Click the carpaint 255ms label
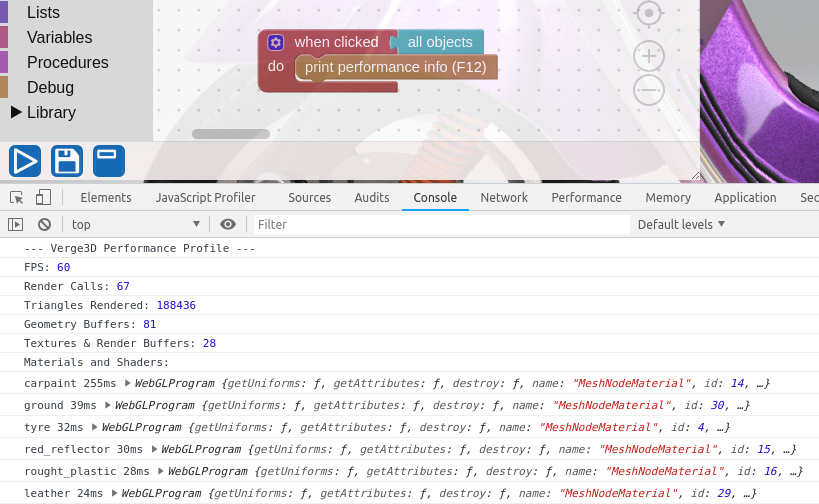Image resolution: width=819 pixels, height=504 pixels. 70,383
